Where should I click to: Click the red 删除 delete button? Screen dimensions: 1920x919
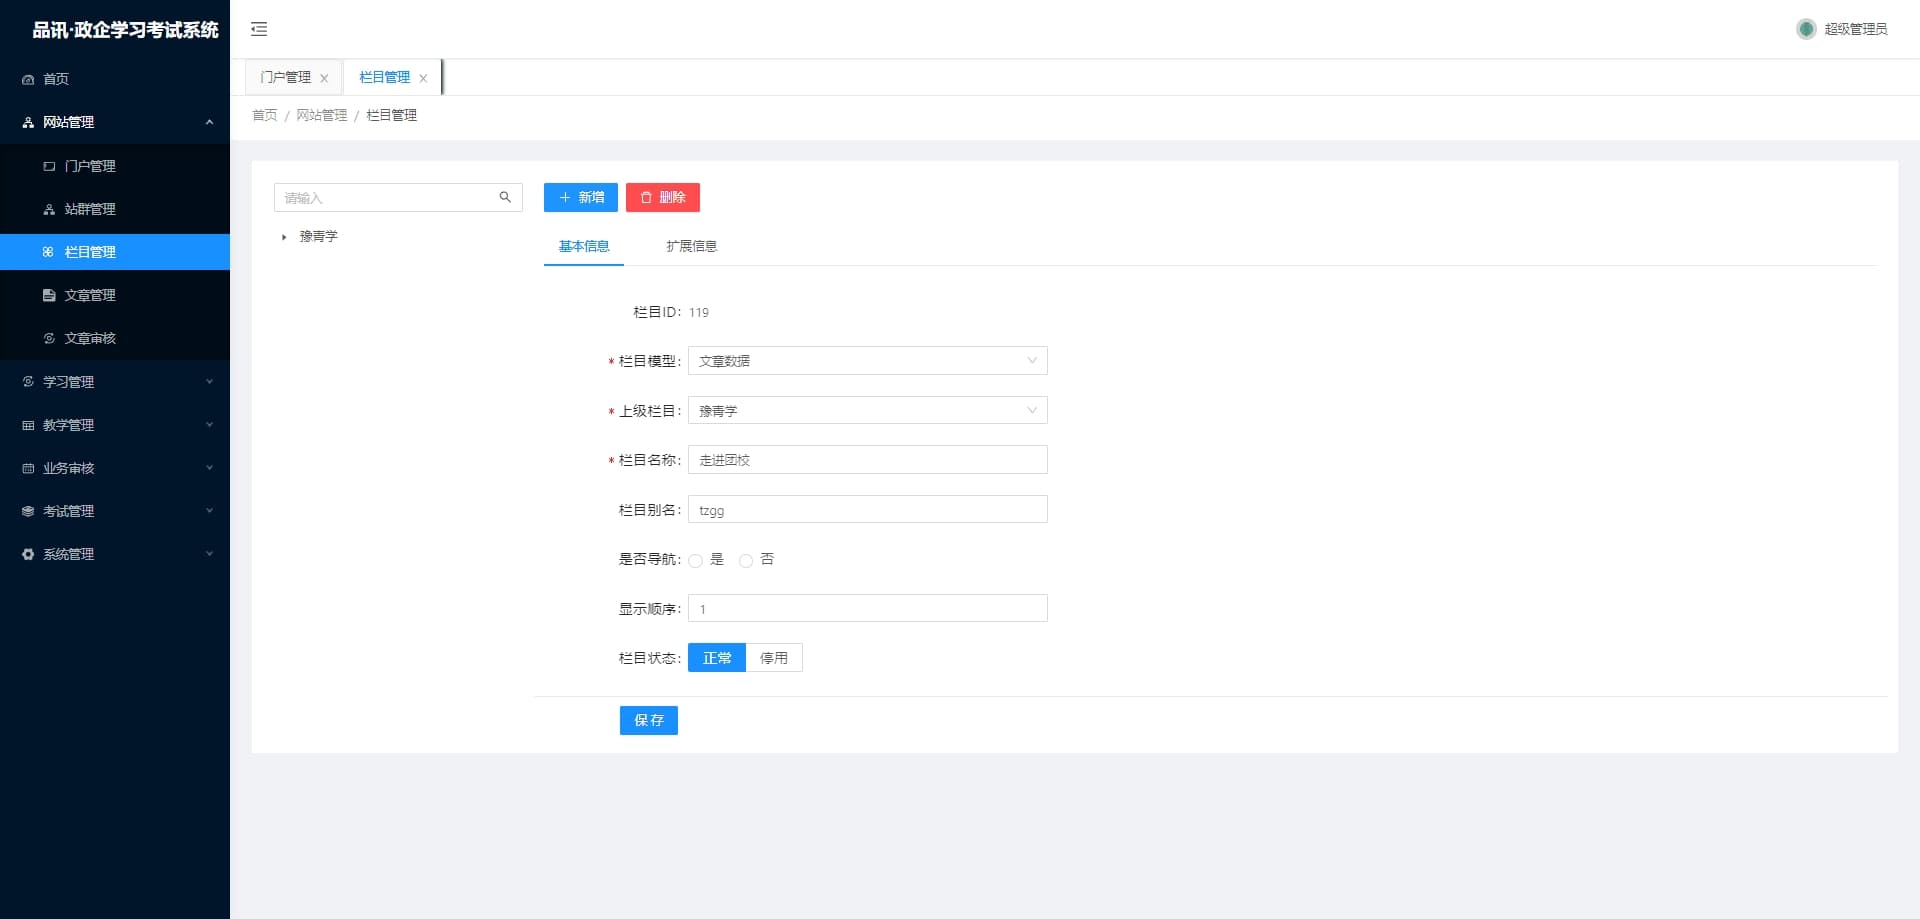click(x=663, y=198)
